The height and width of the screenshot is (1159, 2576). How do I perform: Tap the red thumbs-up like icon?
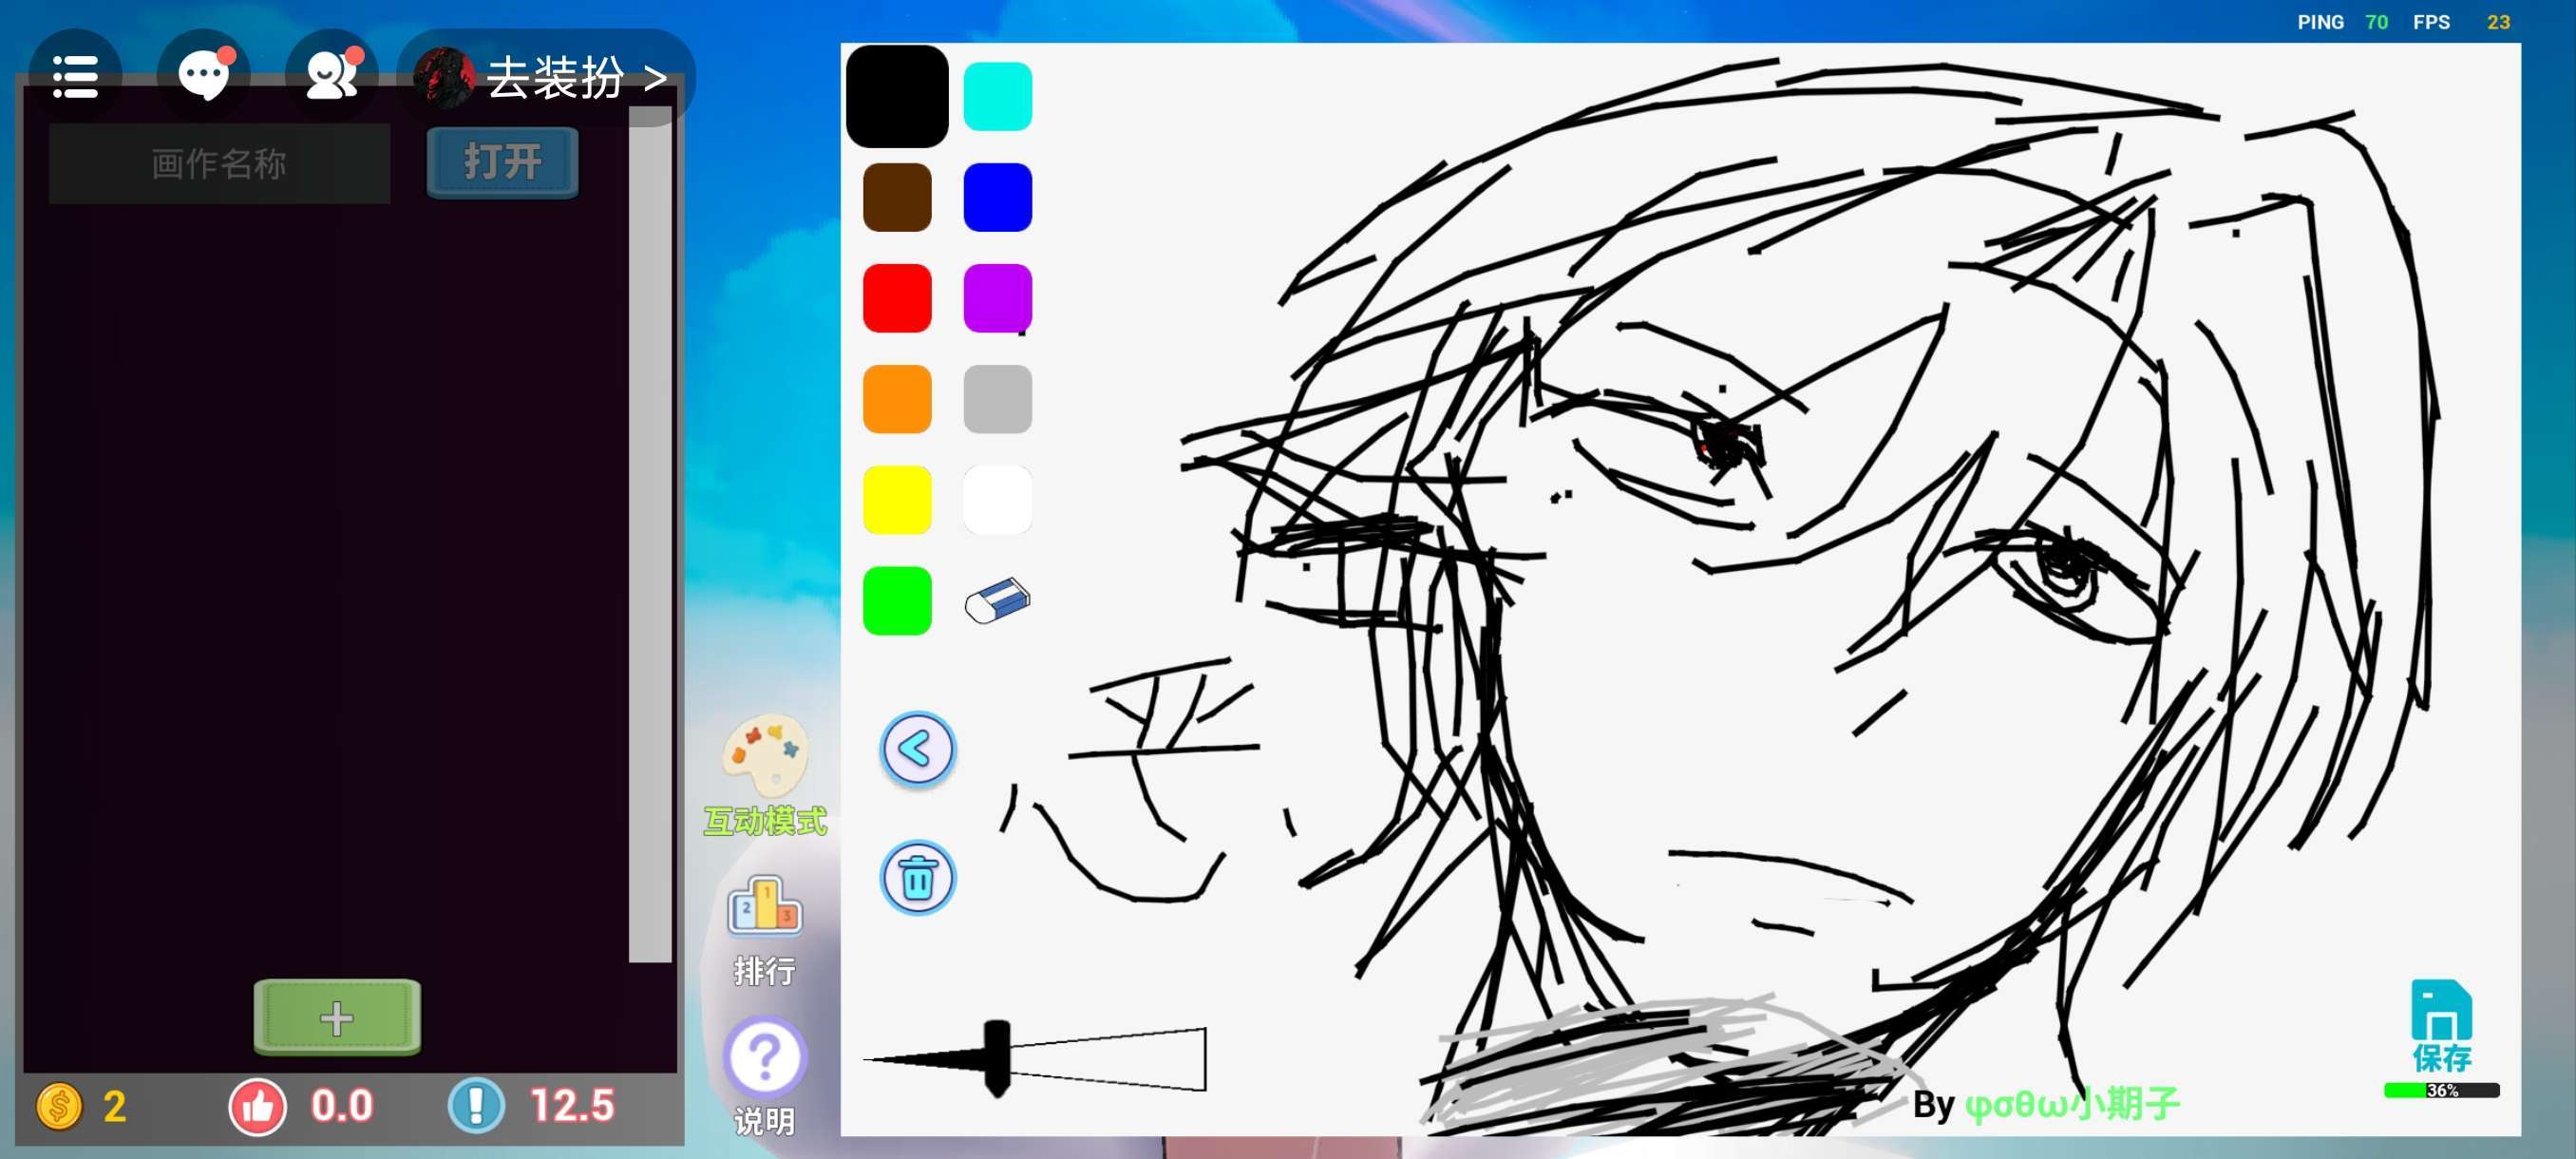coord(258,1107)
